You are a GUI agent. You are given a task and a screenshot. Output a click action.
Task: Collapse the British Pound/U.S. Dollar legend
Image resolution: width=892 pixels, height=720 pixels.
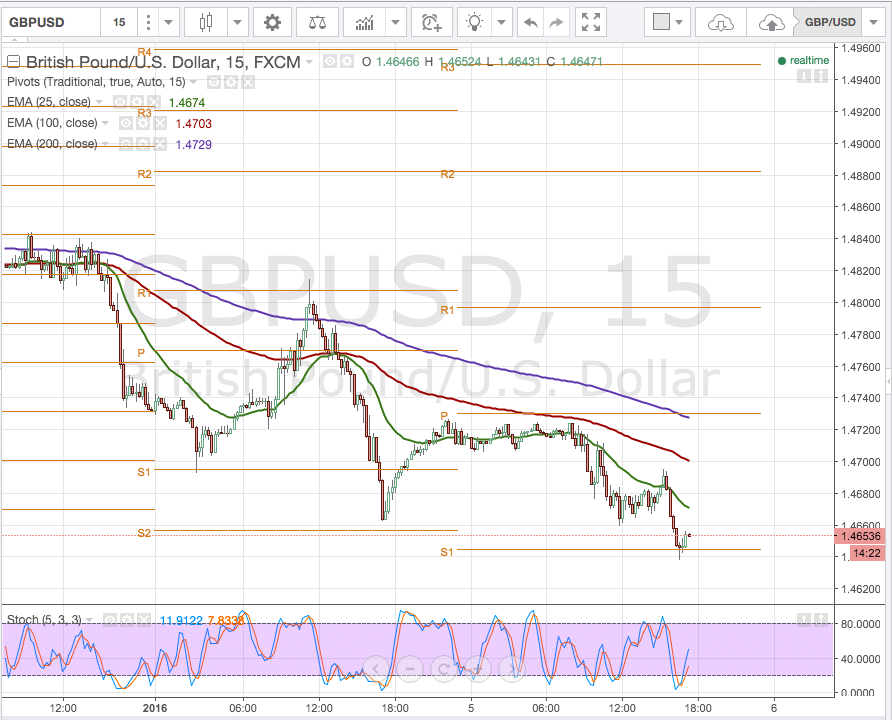click(x=13, y=61)
